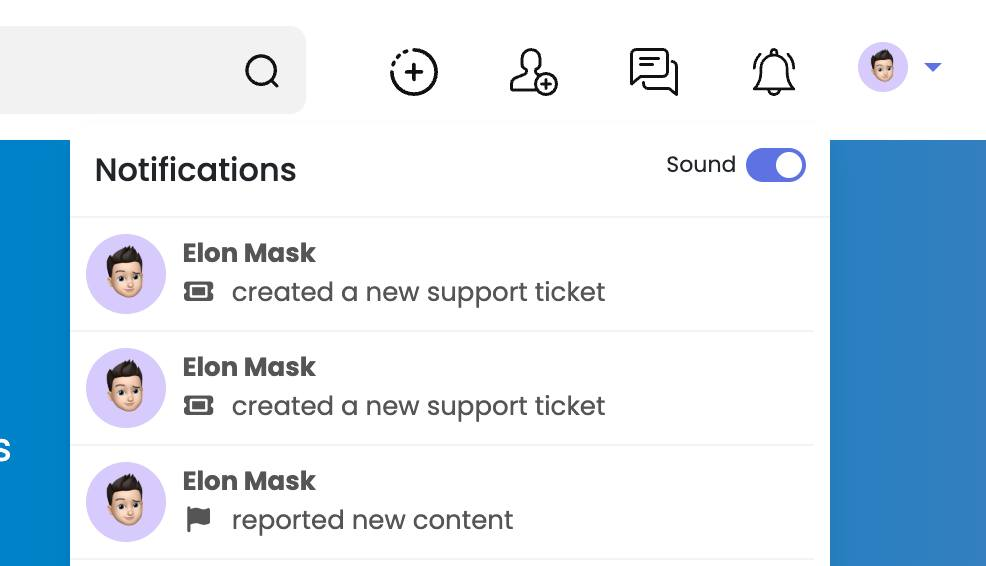Select the reported new content text
The width and height of the screenshot is (986, 566).
(x=372, y=520)
